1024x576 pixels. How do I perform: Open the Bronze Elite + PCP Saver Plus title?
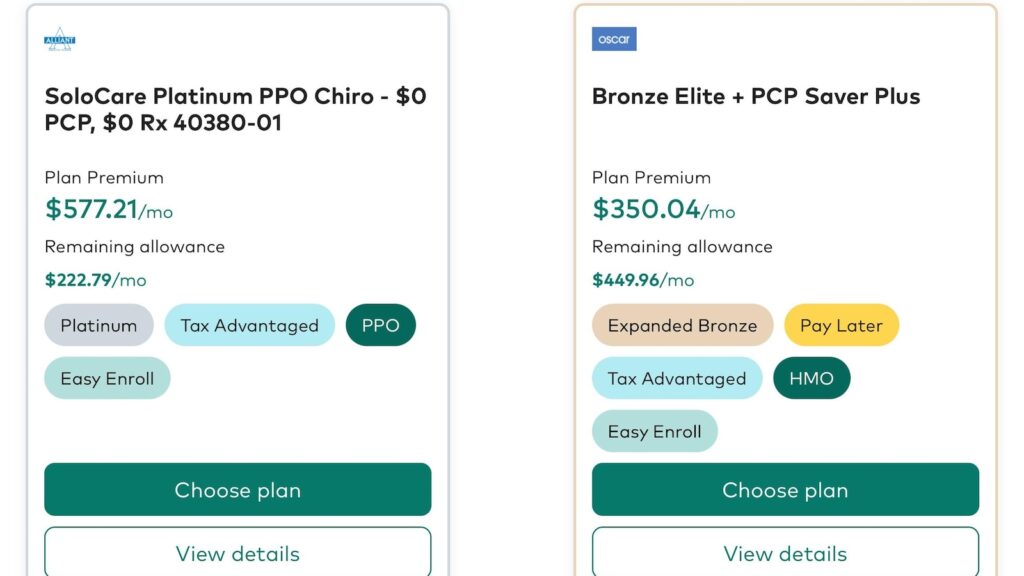click(756, 97)
